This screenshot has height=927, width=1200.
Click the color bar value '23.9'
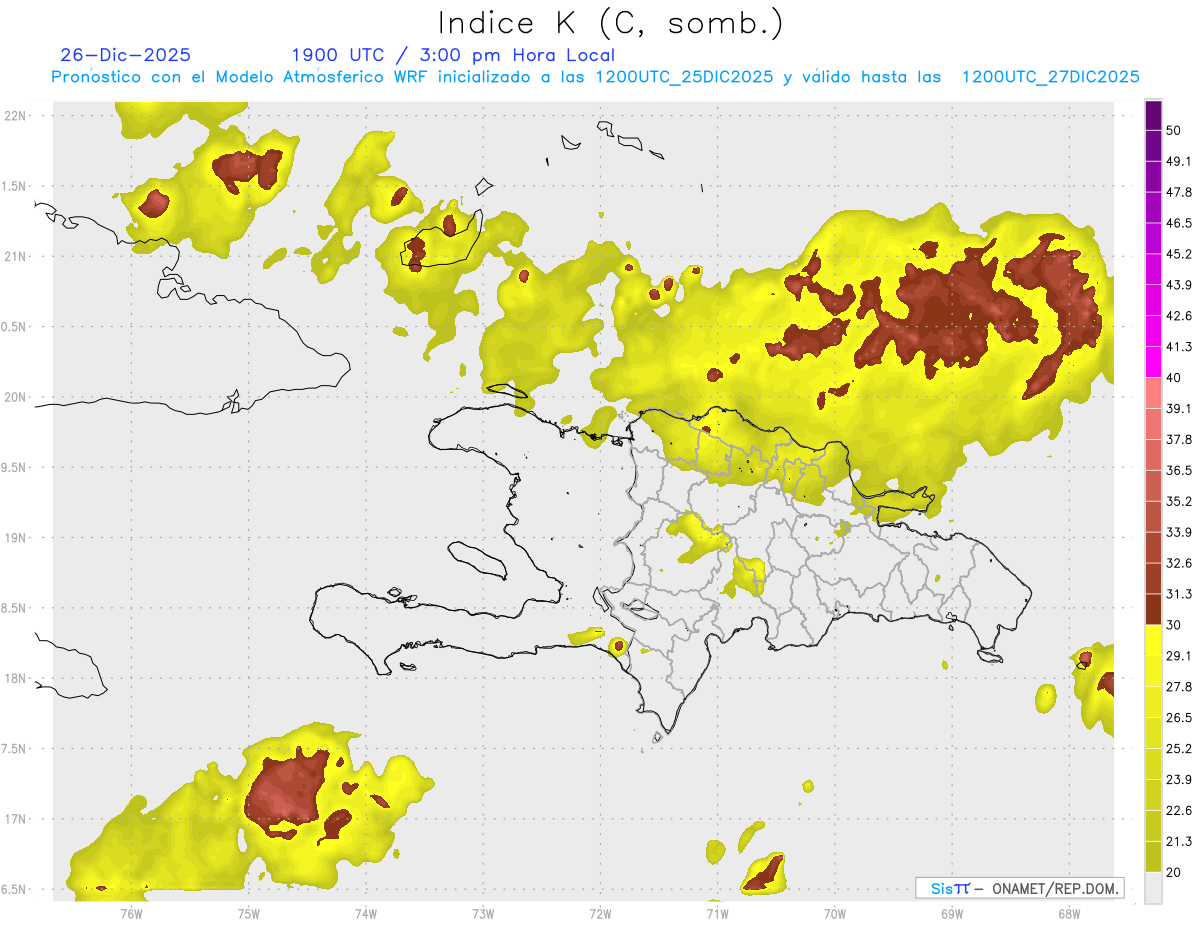[x=1180, y=780]
